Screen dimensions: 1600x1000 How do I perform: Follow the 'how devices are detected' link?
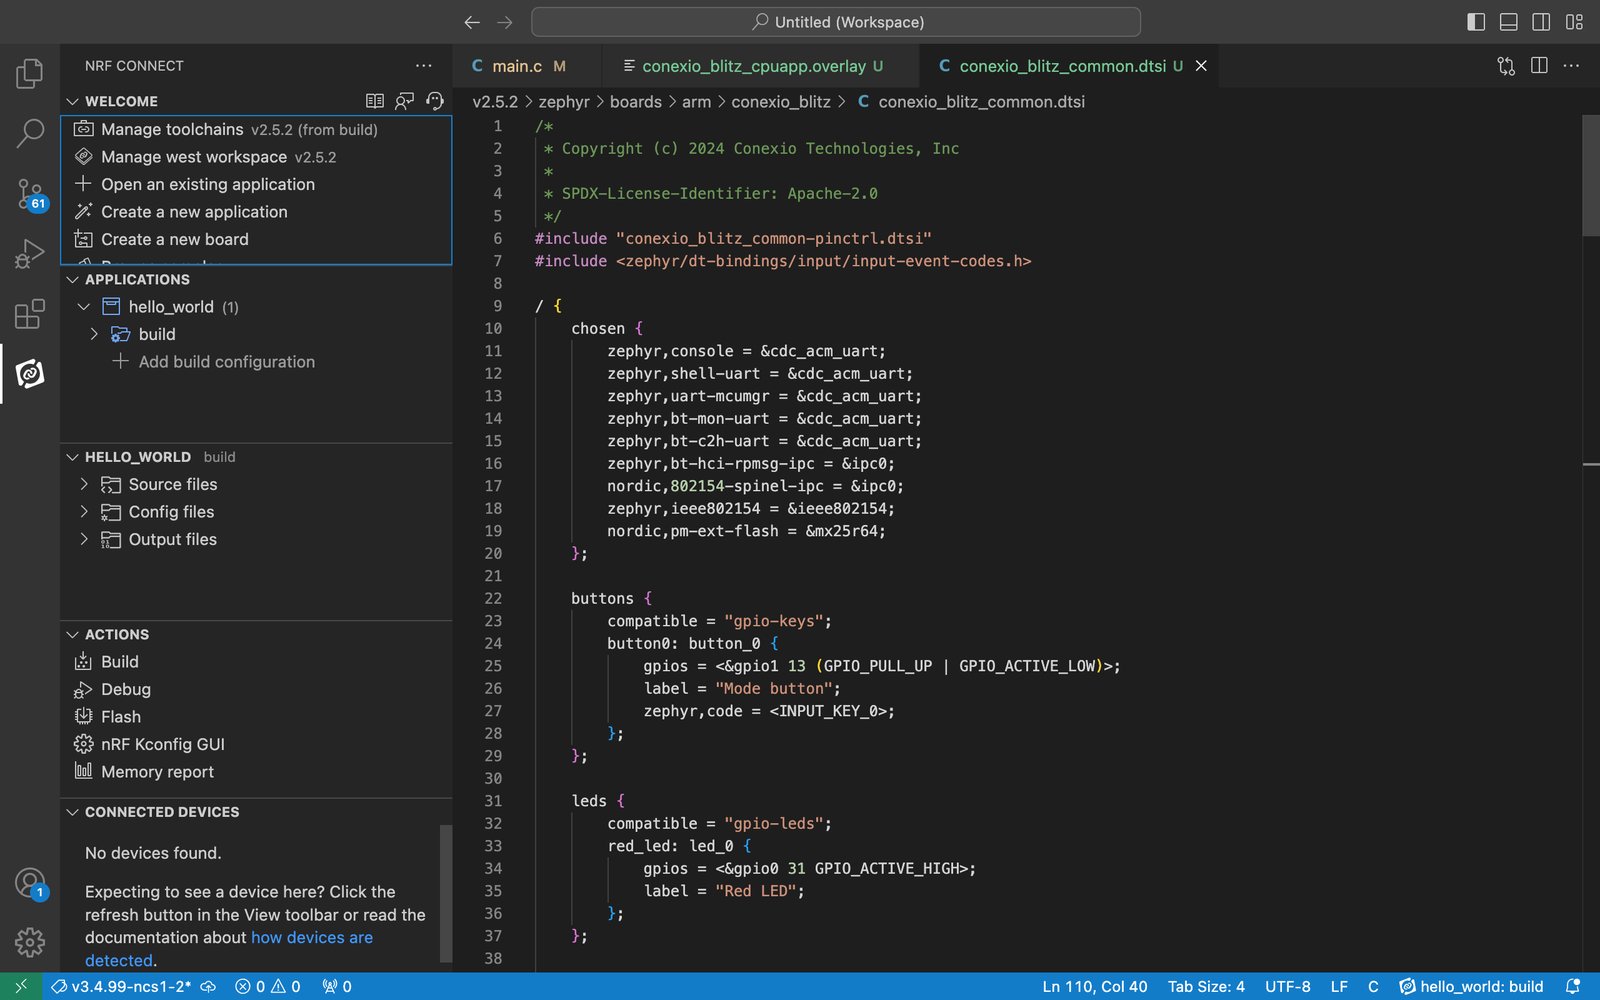(311, 938)
